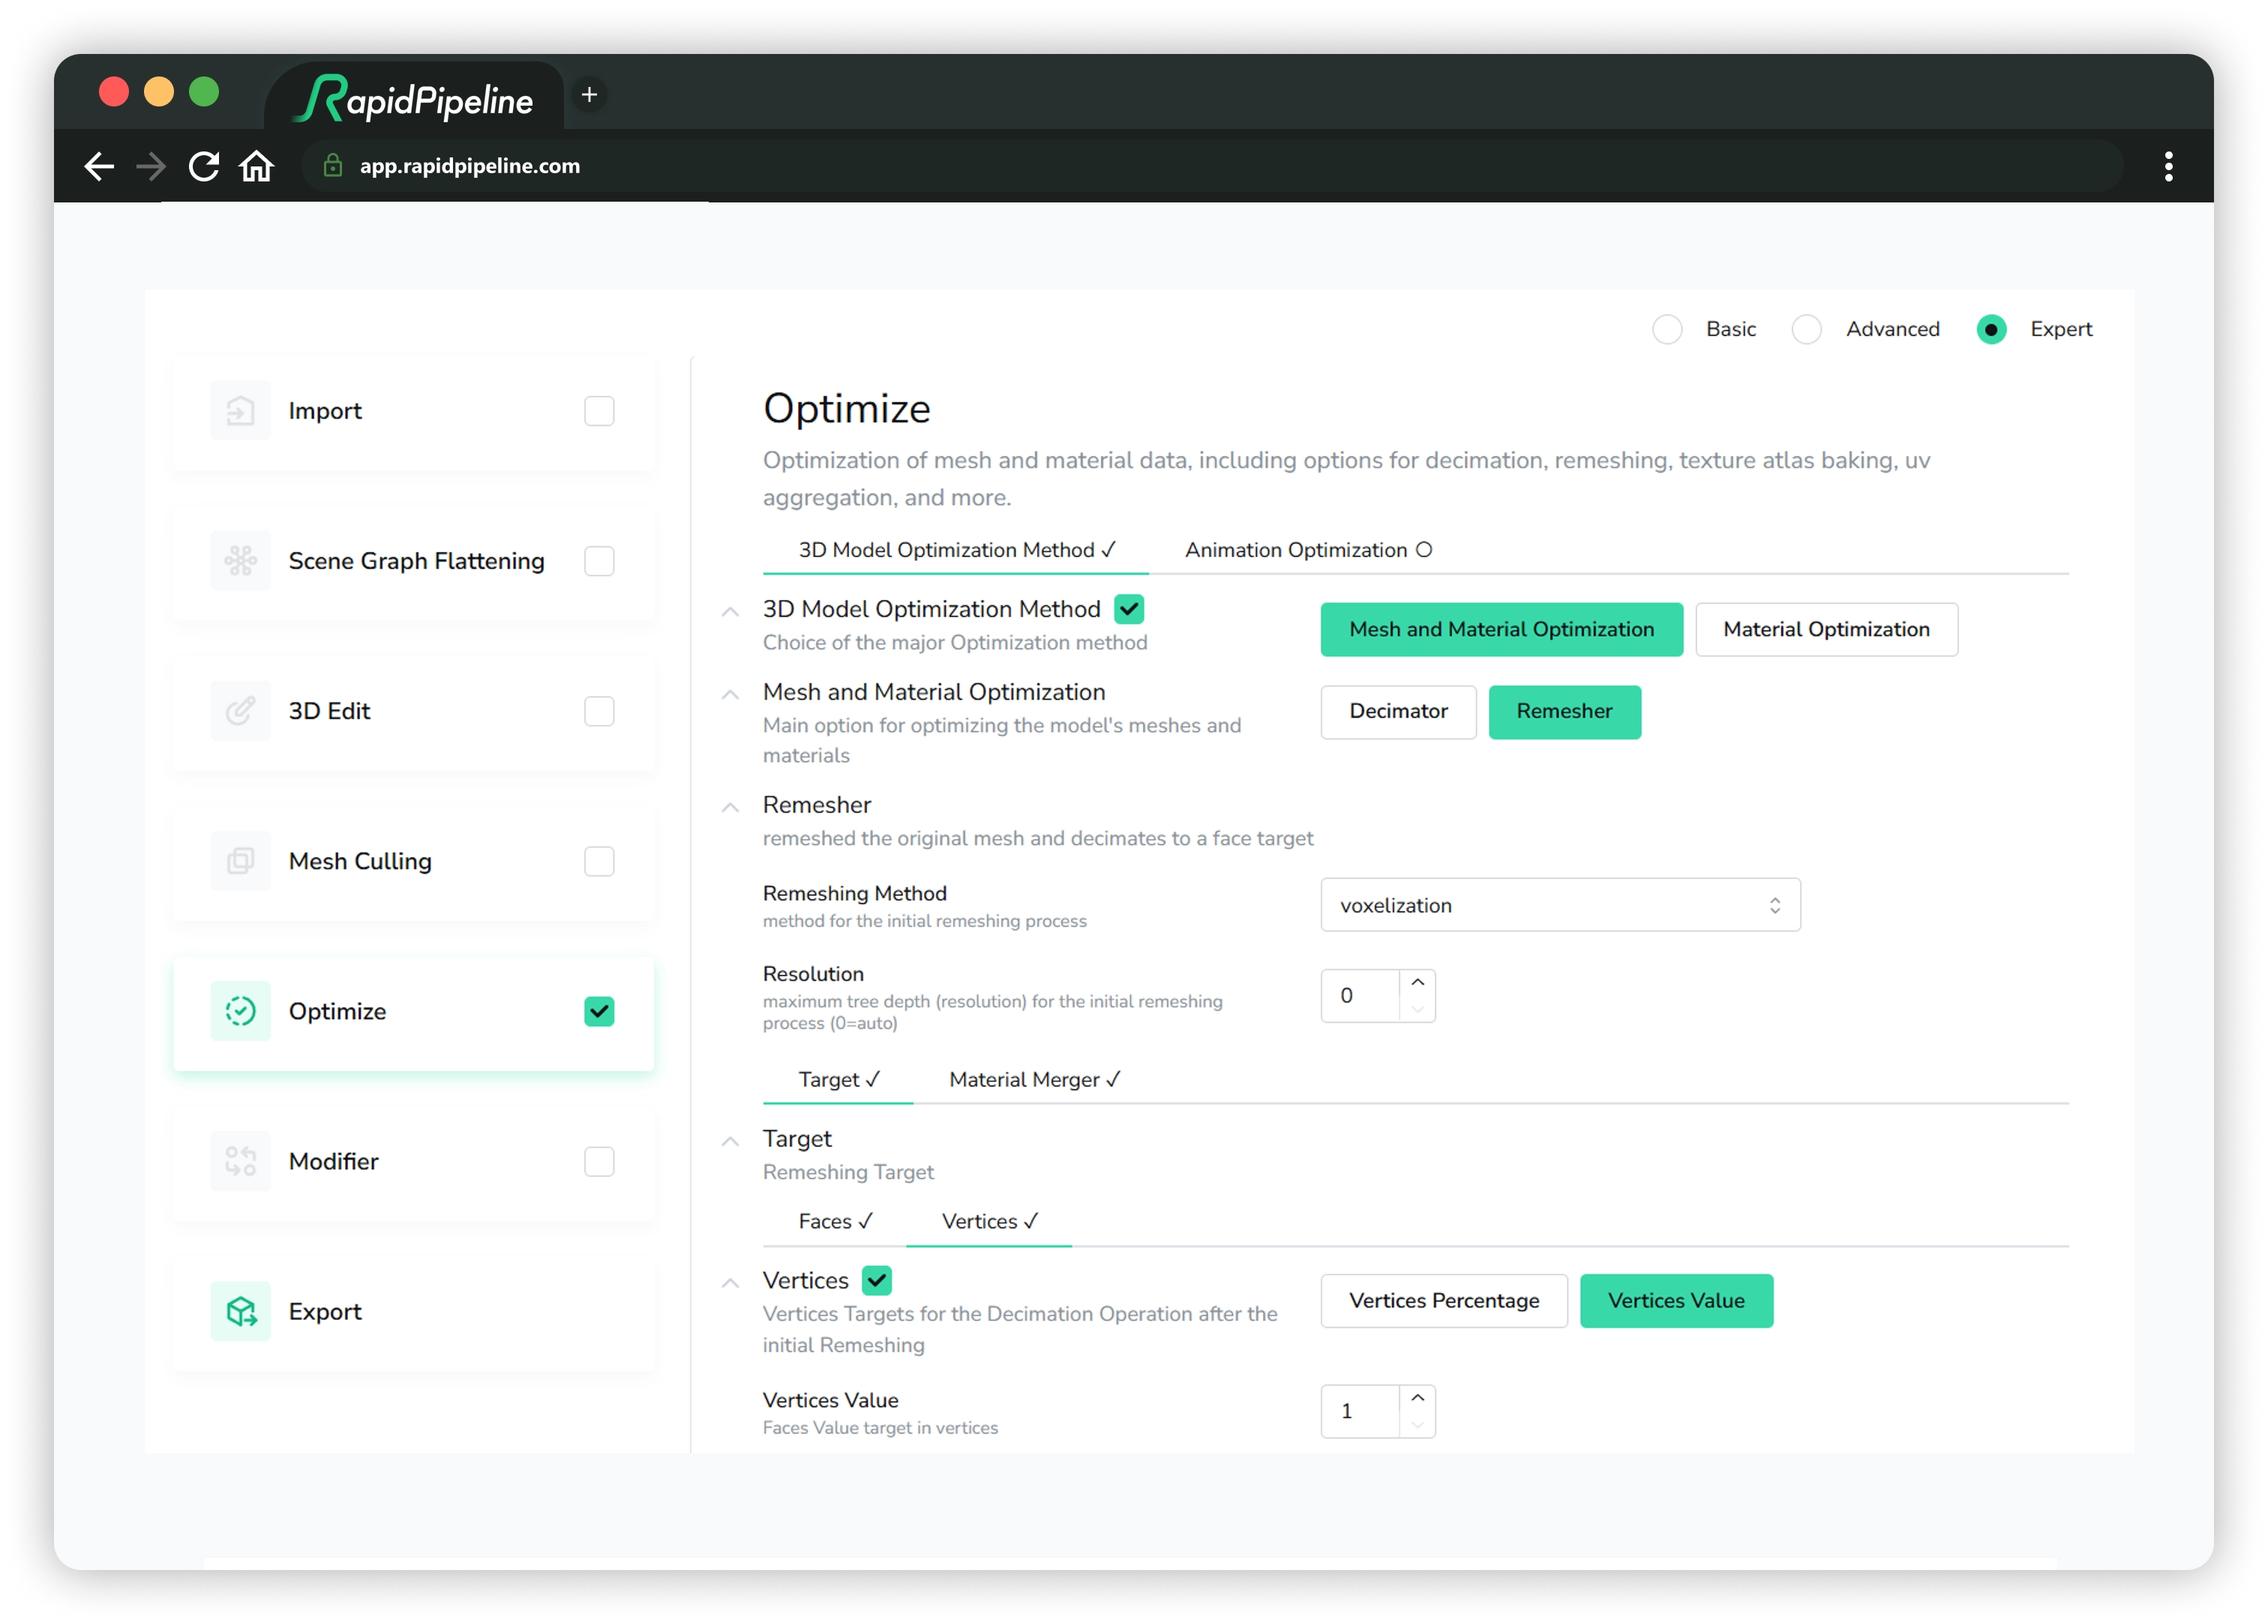The image size is (2268, 1624).
Task: Increase Resolution with up arrow
Action: point(1417,983)
